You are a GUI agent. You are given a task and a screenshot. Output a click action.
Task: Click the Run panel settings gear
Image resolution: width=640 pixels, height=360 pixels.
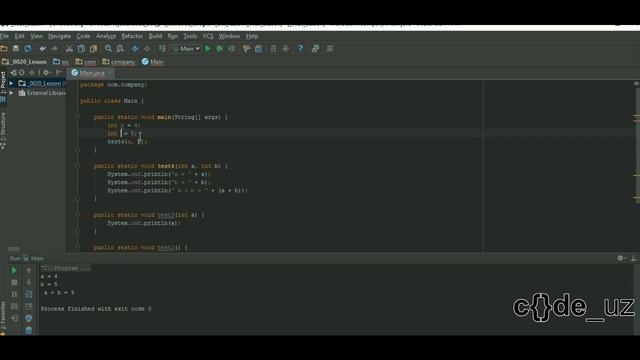pyautogui.click(x=621, y=258)
